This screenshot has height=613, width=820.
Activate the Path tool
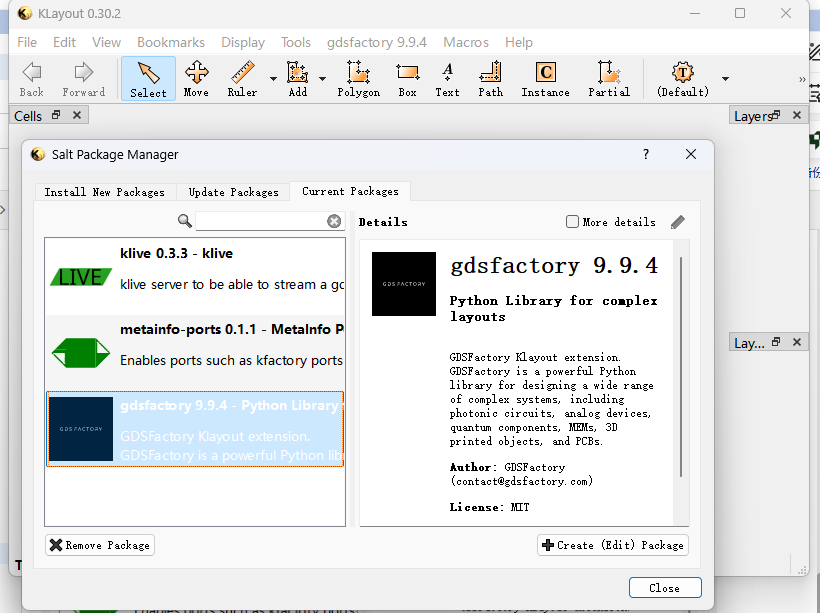[x=490, y=79]
